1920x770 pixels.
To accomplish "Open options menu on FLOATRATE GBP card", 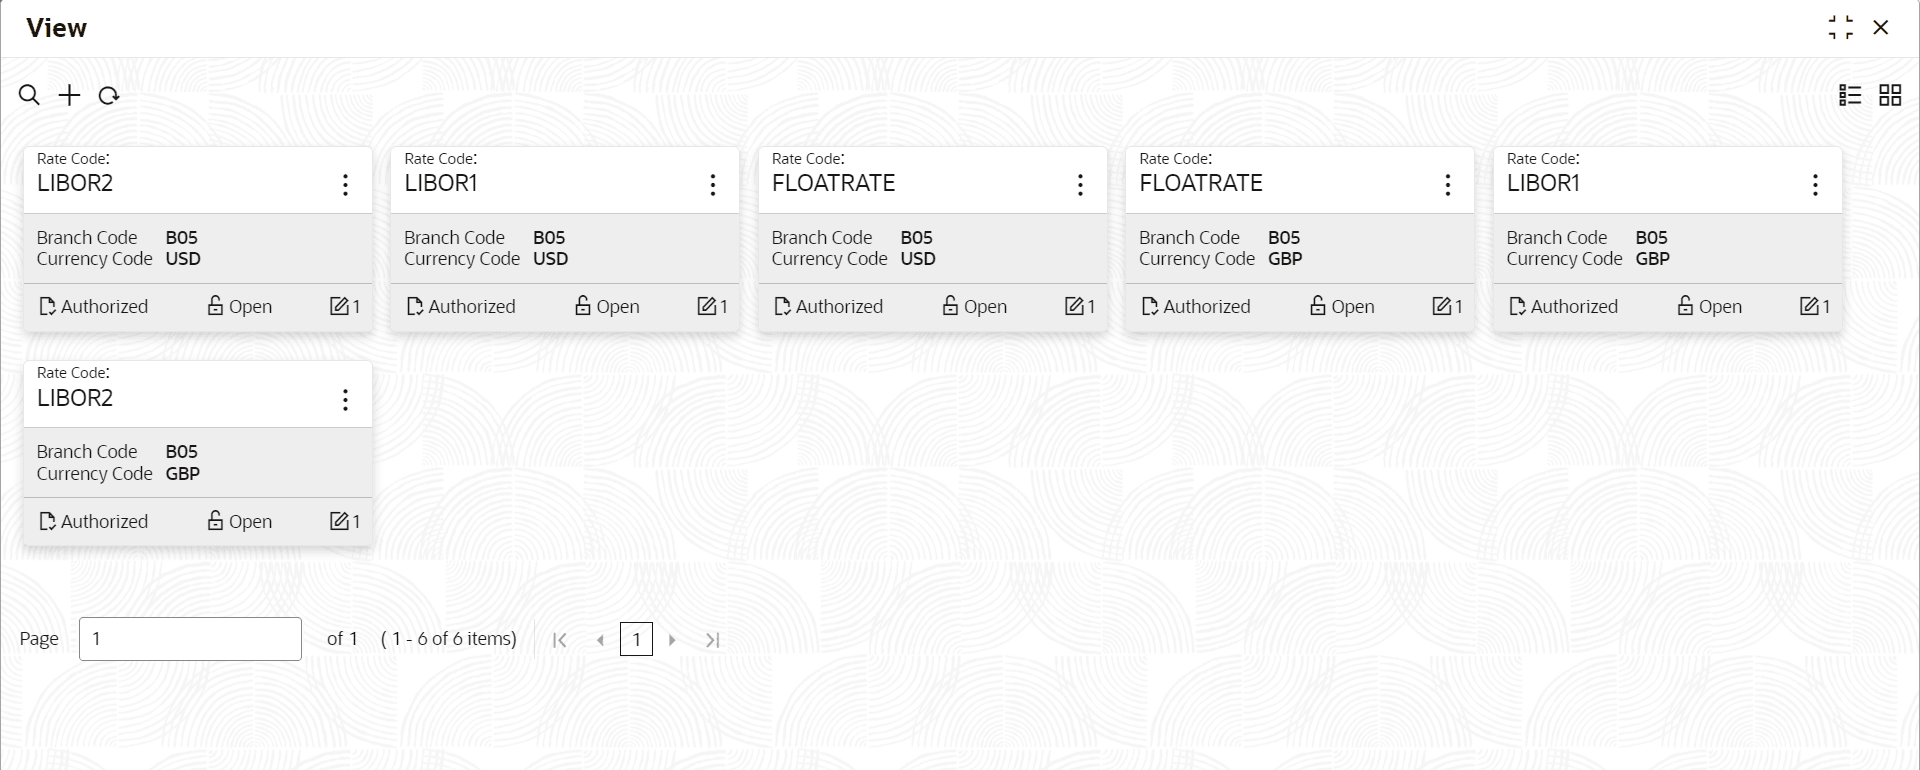I will [x=1448, y=184].
